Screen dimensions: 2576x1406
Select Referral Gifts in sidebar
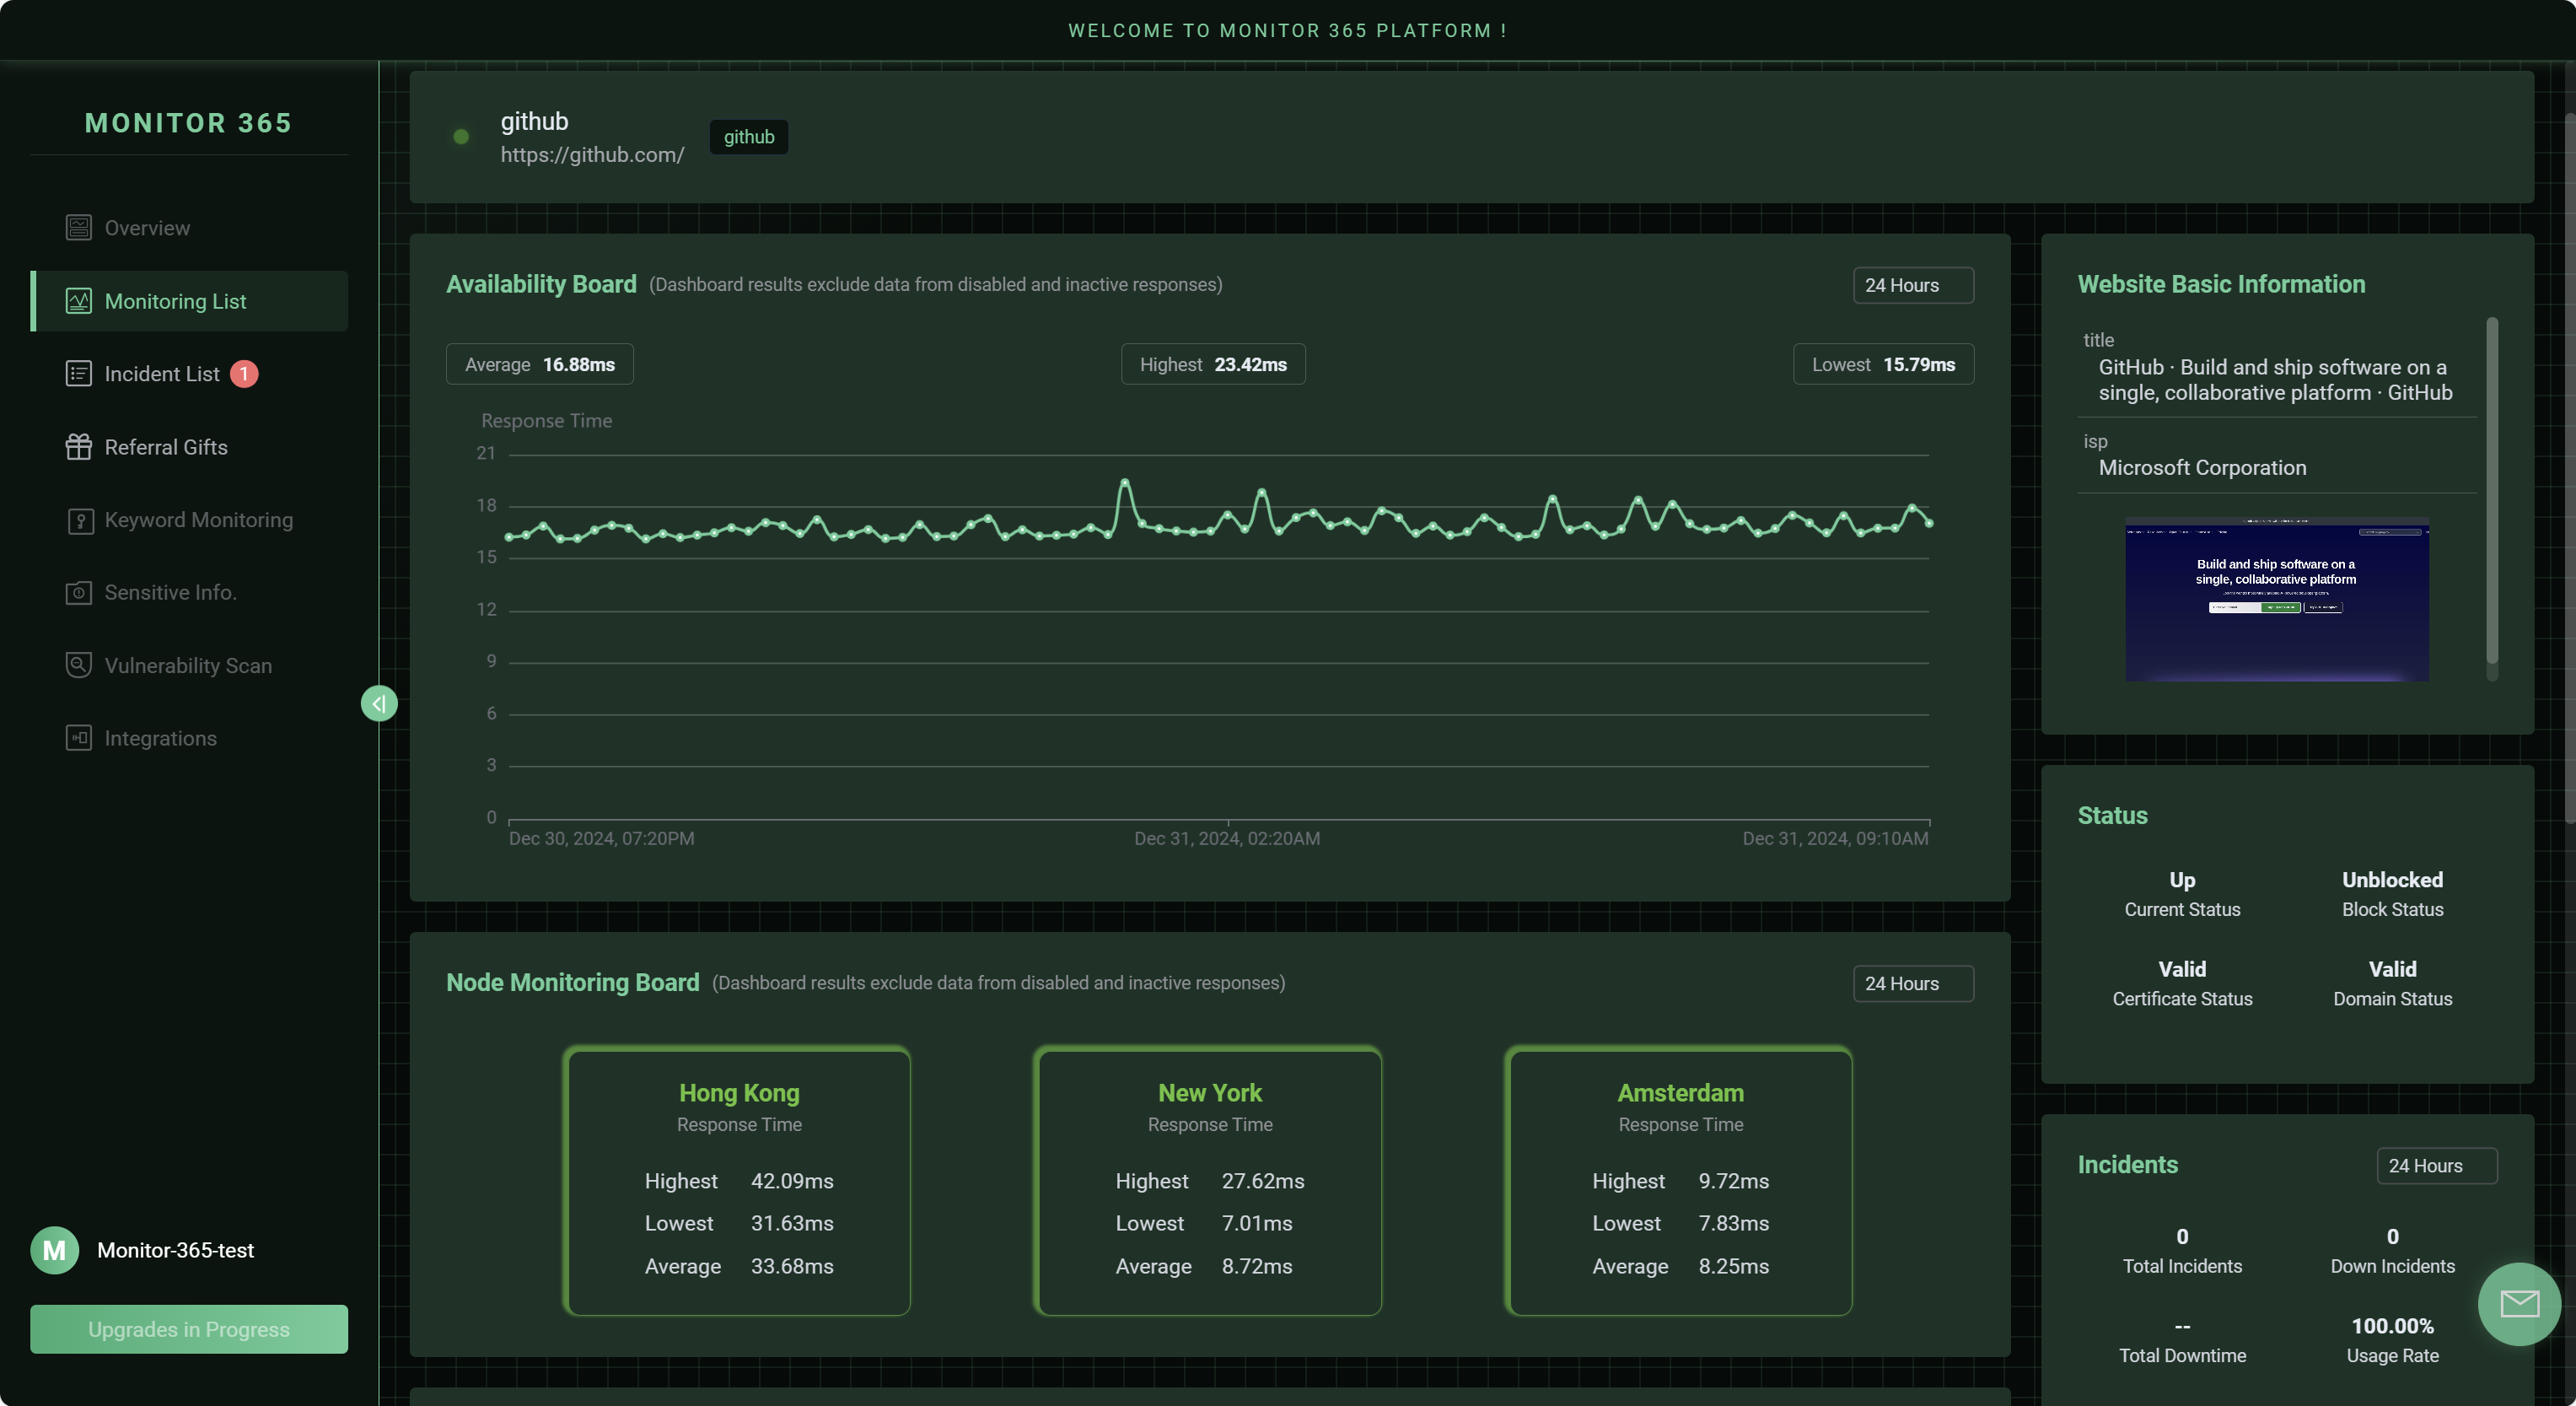(189, 447)
